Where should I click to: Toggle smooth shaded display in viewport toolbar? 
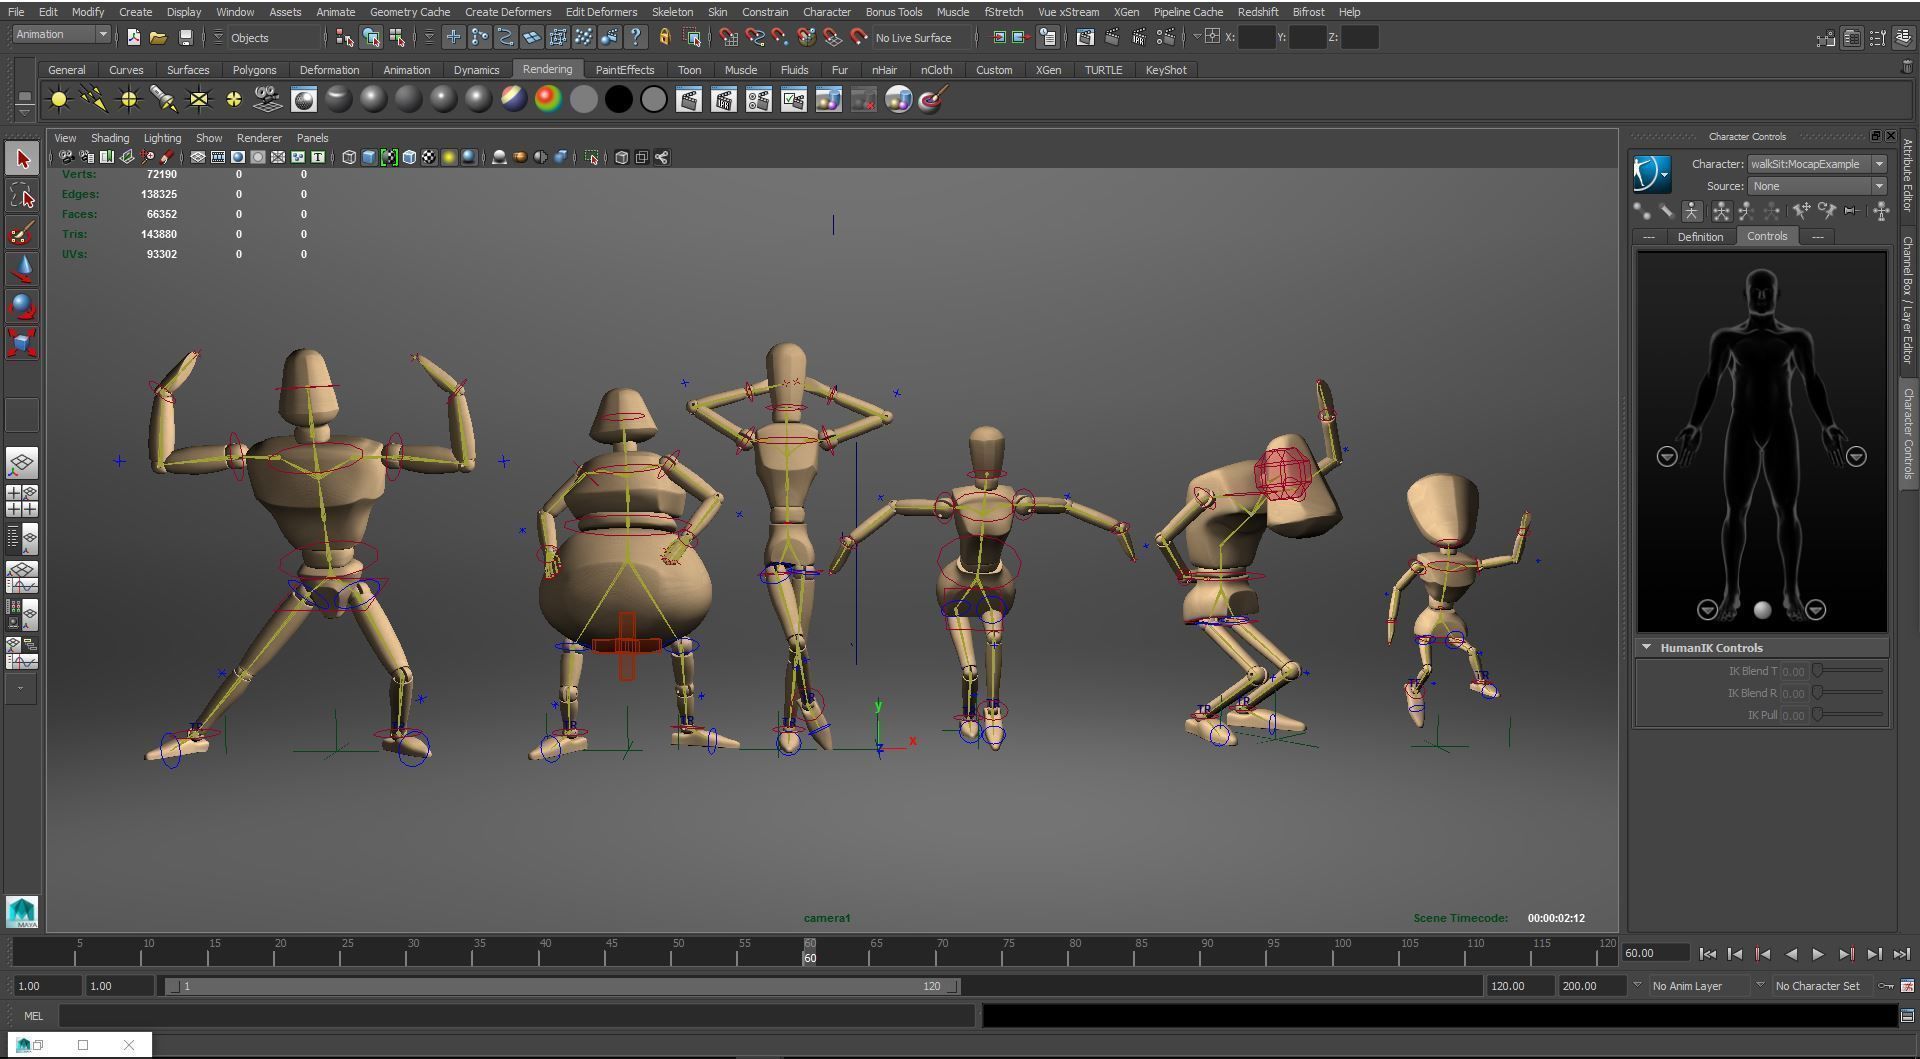(x=369, y=157)
